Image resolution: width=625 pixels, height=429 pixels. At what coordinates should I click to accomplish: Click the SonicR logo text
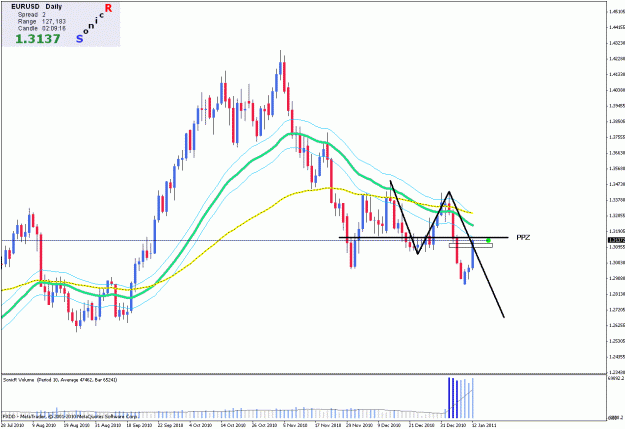[94, 23]
